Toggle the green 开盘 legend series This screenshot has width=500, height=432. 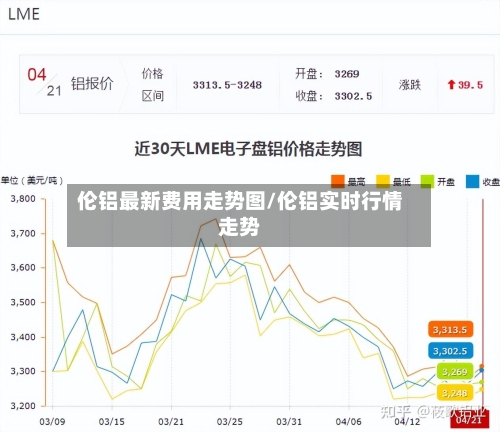coord(438,182)
